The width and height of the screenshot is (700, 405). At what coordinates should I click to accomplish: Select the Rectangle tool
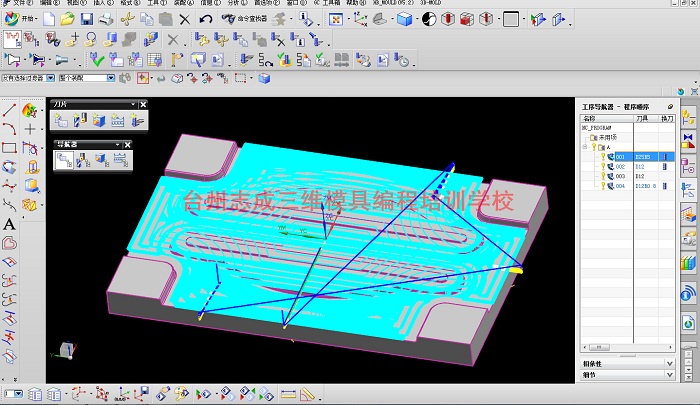click(x=9, y=148)
